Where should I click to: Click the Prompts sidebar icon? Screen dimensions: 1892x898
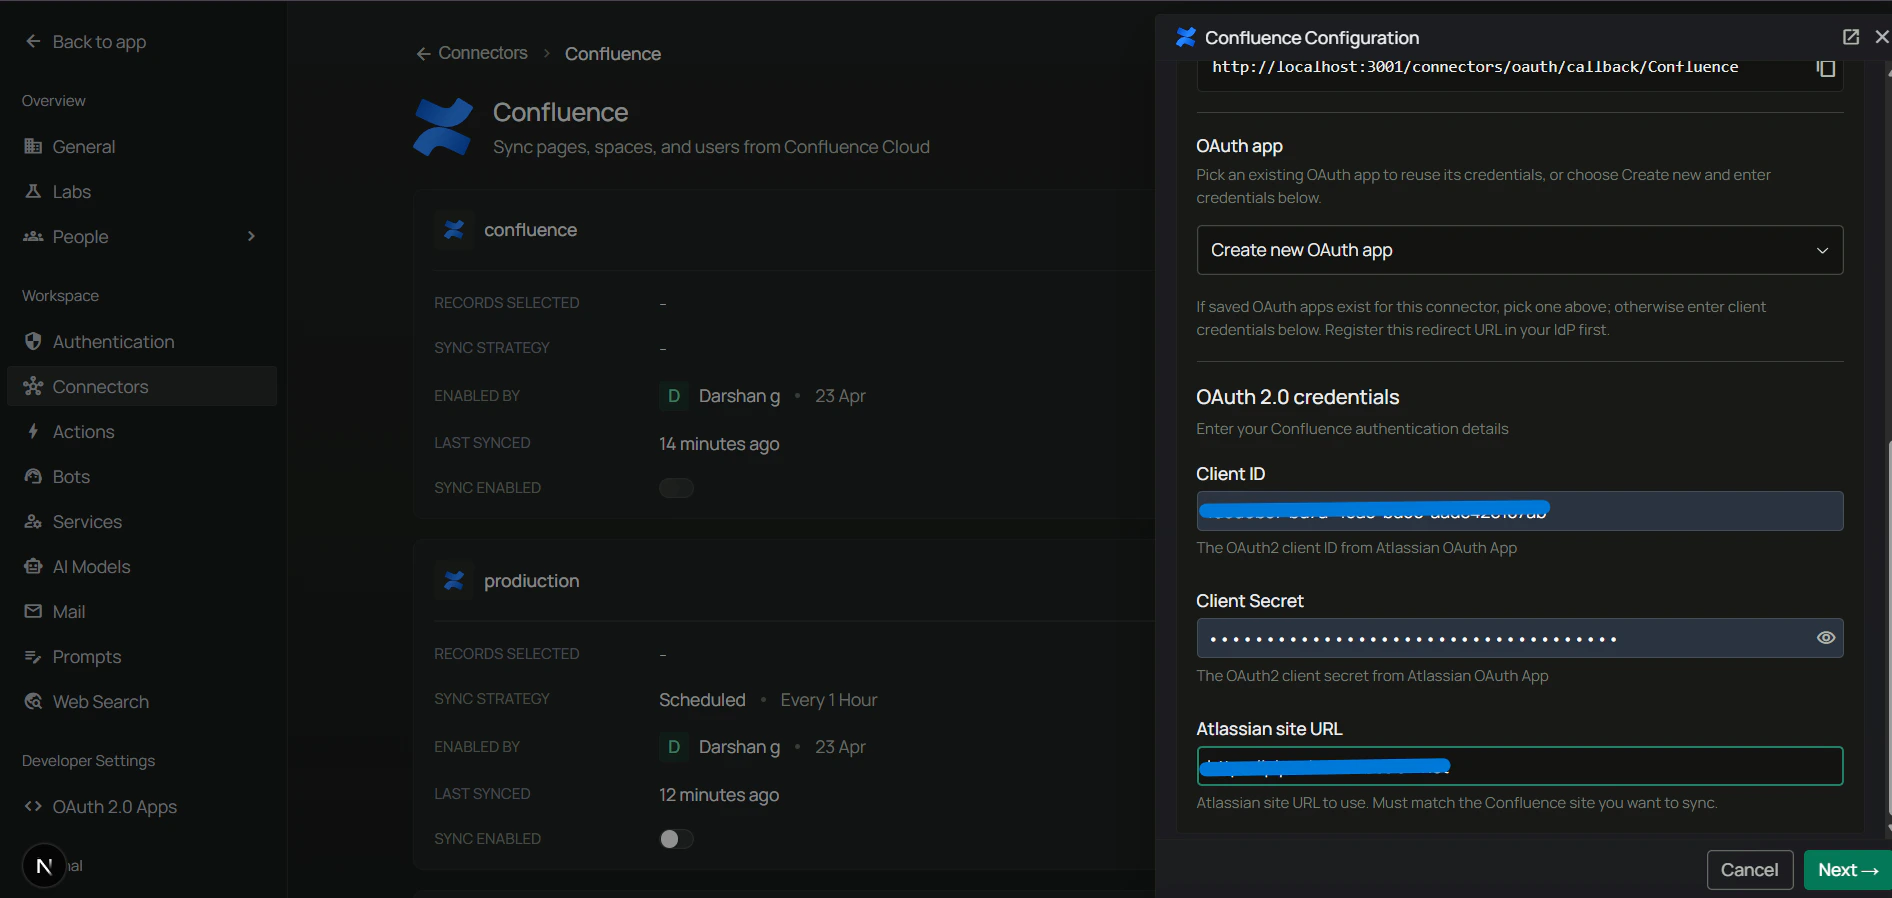pos(33,656)
